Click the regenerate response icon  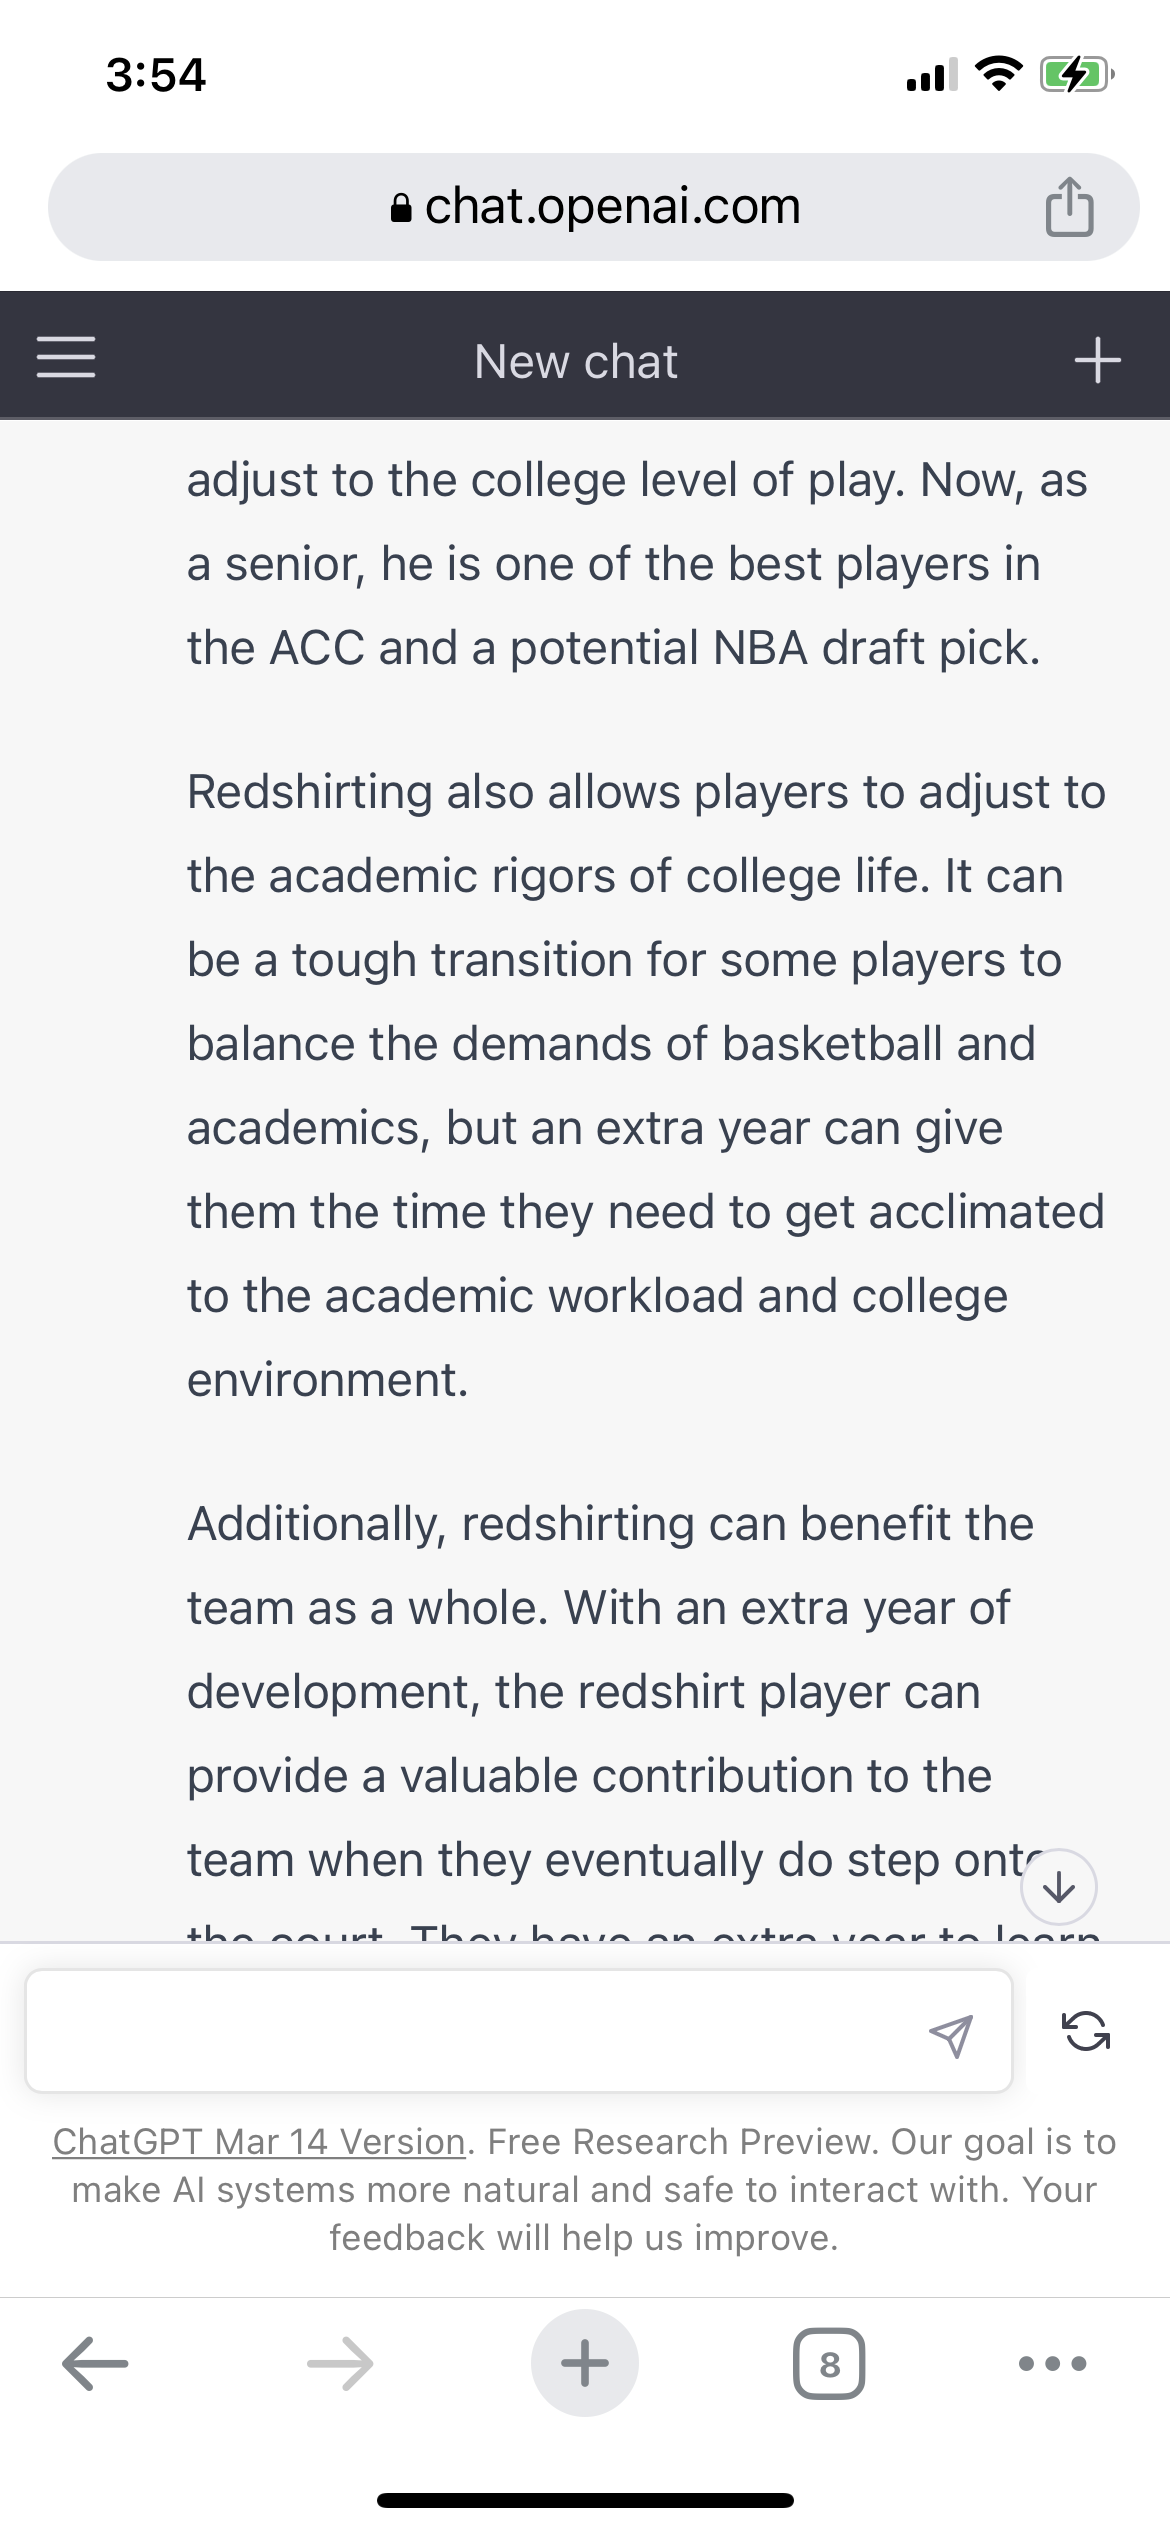click(1085, 2031)
